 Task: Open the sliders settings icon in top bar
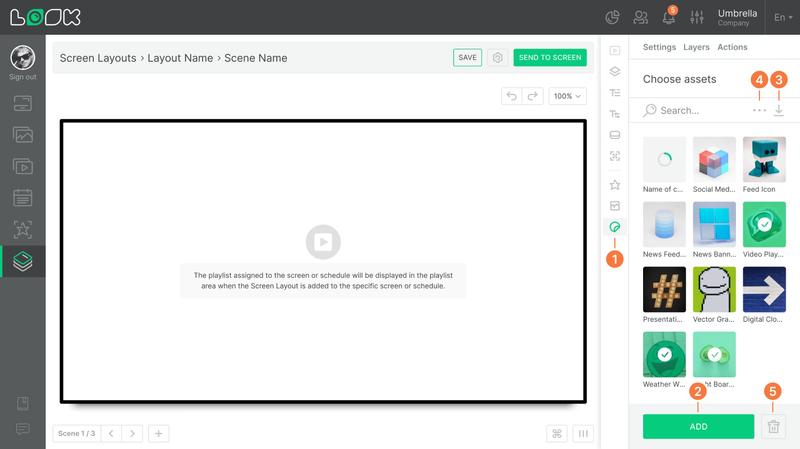[697, 17]
